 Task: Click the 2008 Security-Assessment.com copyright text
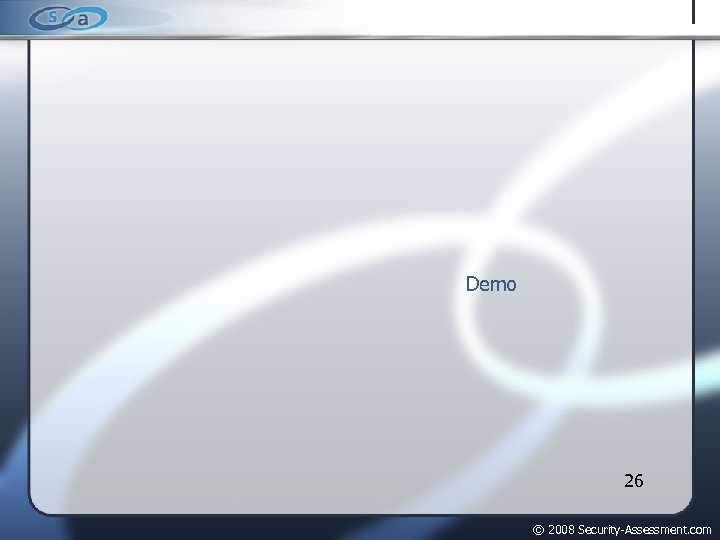(622, 529)
